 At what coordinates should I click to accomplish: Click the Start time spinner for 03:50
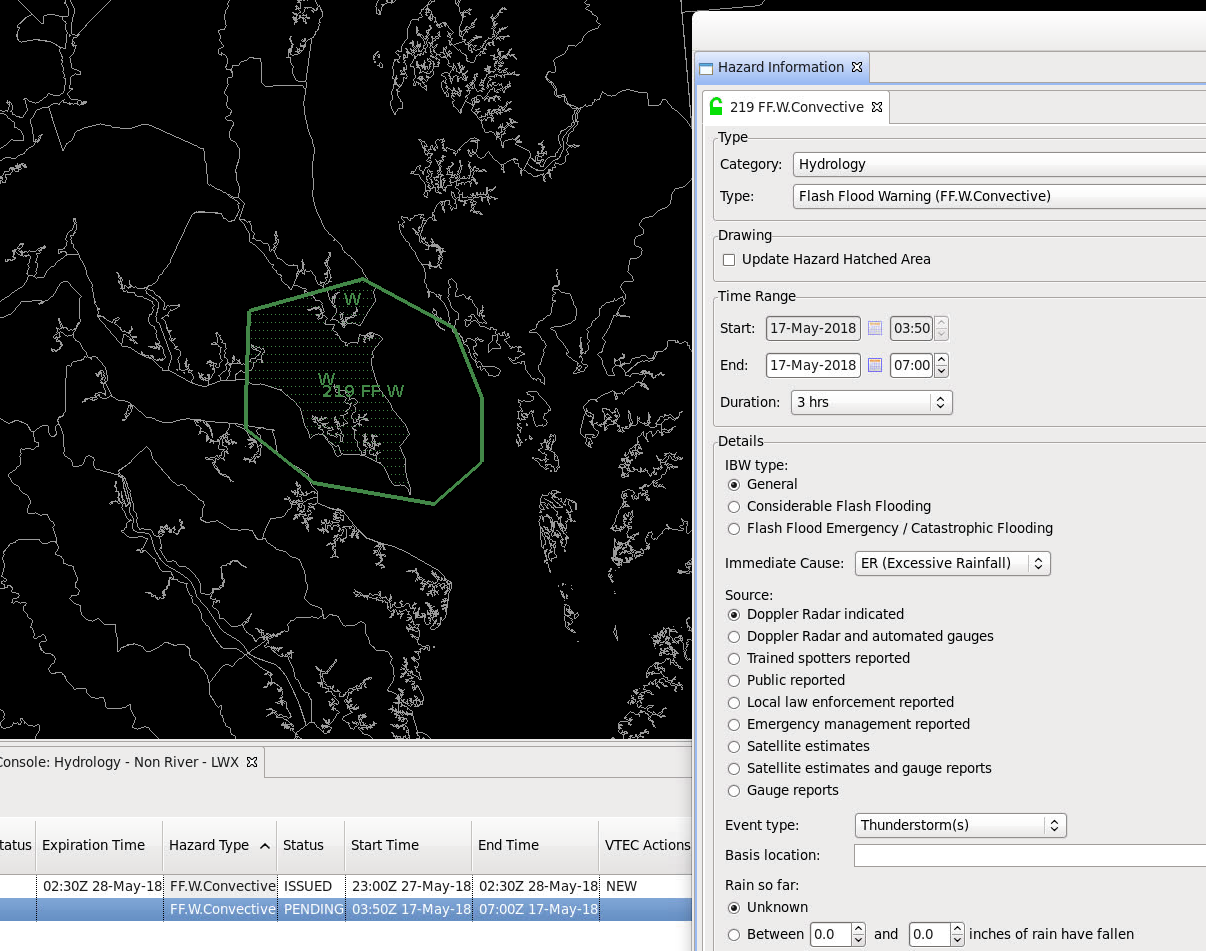pos(941,328)
